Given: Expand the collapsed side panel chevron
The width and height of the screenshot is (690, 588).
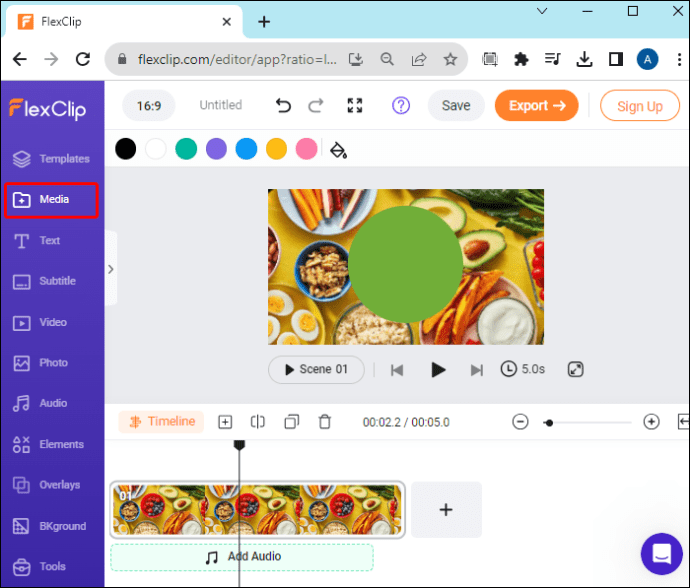Looking at the screenshot, I should [111, 269].
